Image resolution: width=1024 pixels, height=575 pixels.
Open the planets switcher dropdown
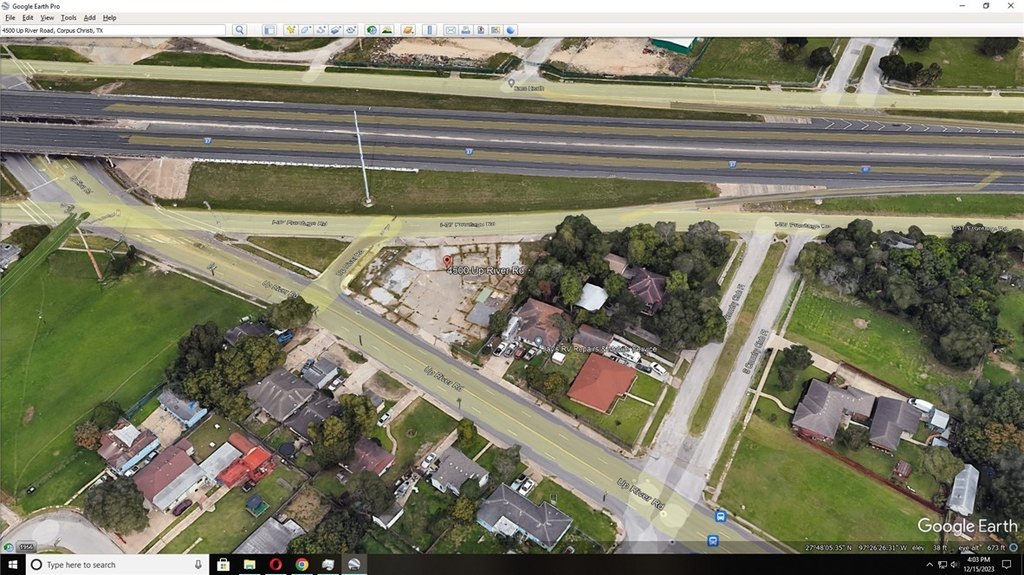click(x=409, y=30)
